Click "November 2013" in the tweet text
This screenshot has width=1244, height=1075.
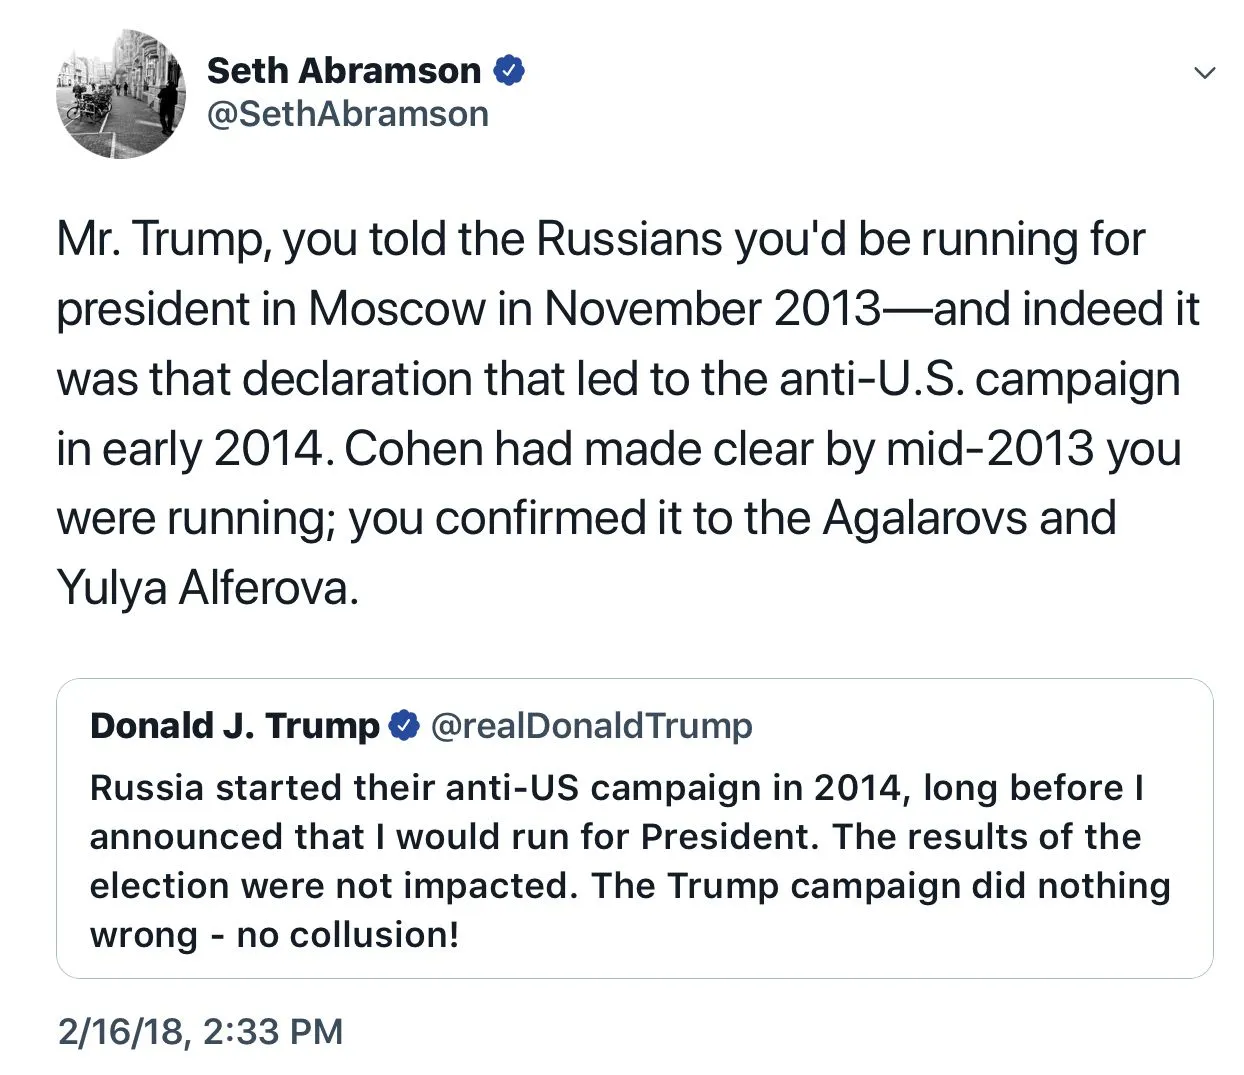(x=712, y=310)
